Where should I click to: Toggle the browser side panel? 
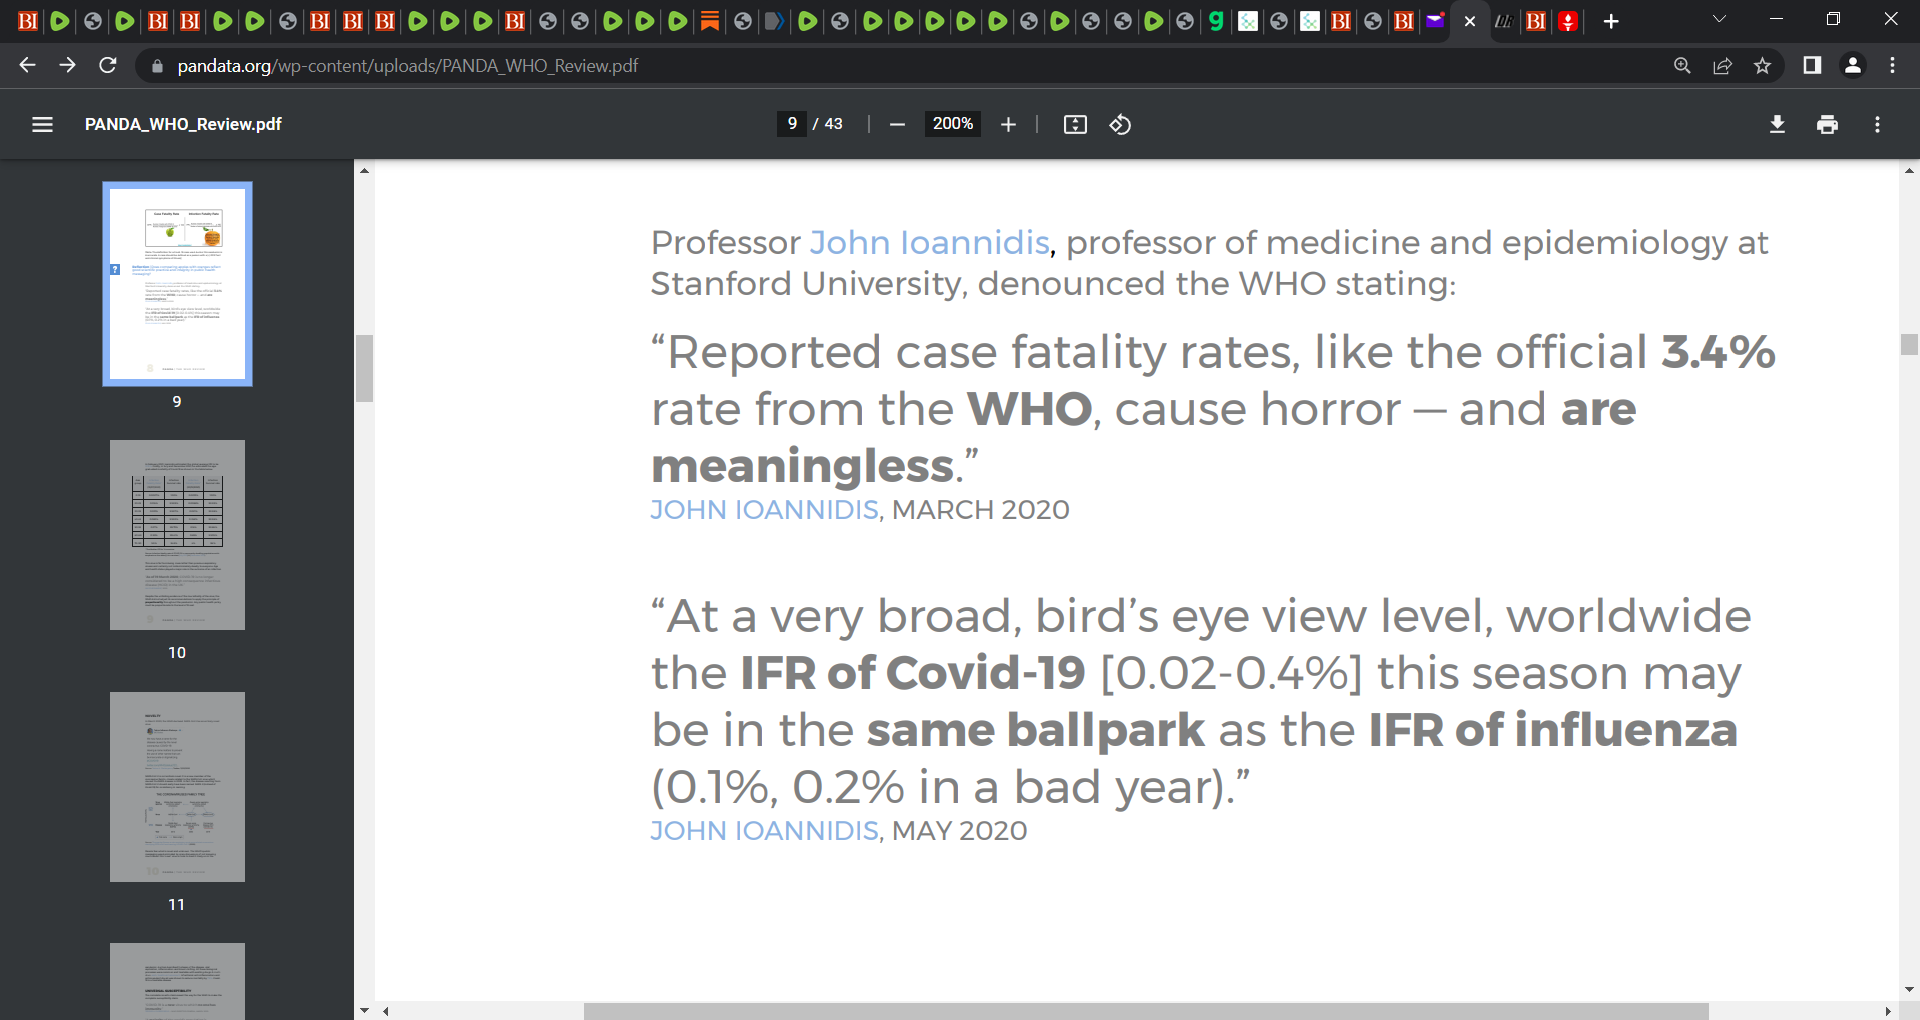coord(1812,65)
